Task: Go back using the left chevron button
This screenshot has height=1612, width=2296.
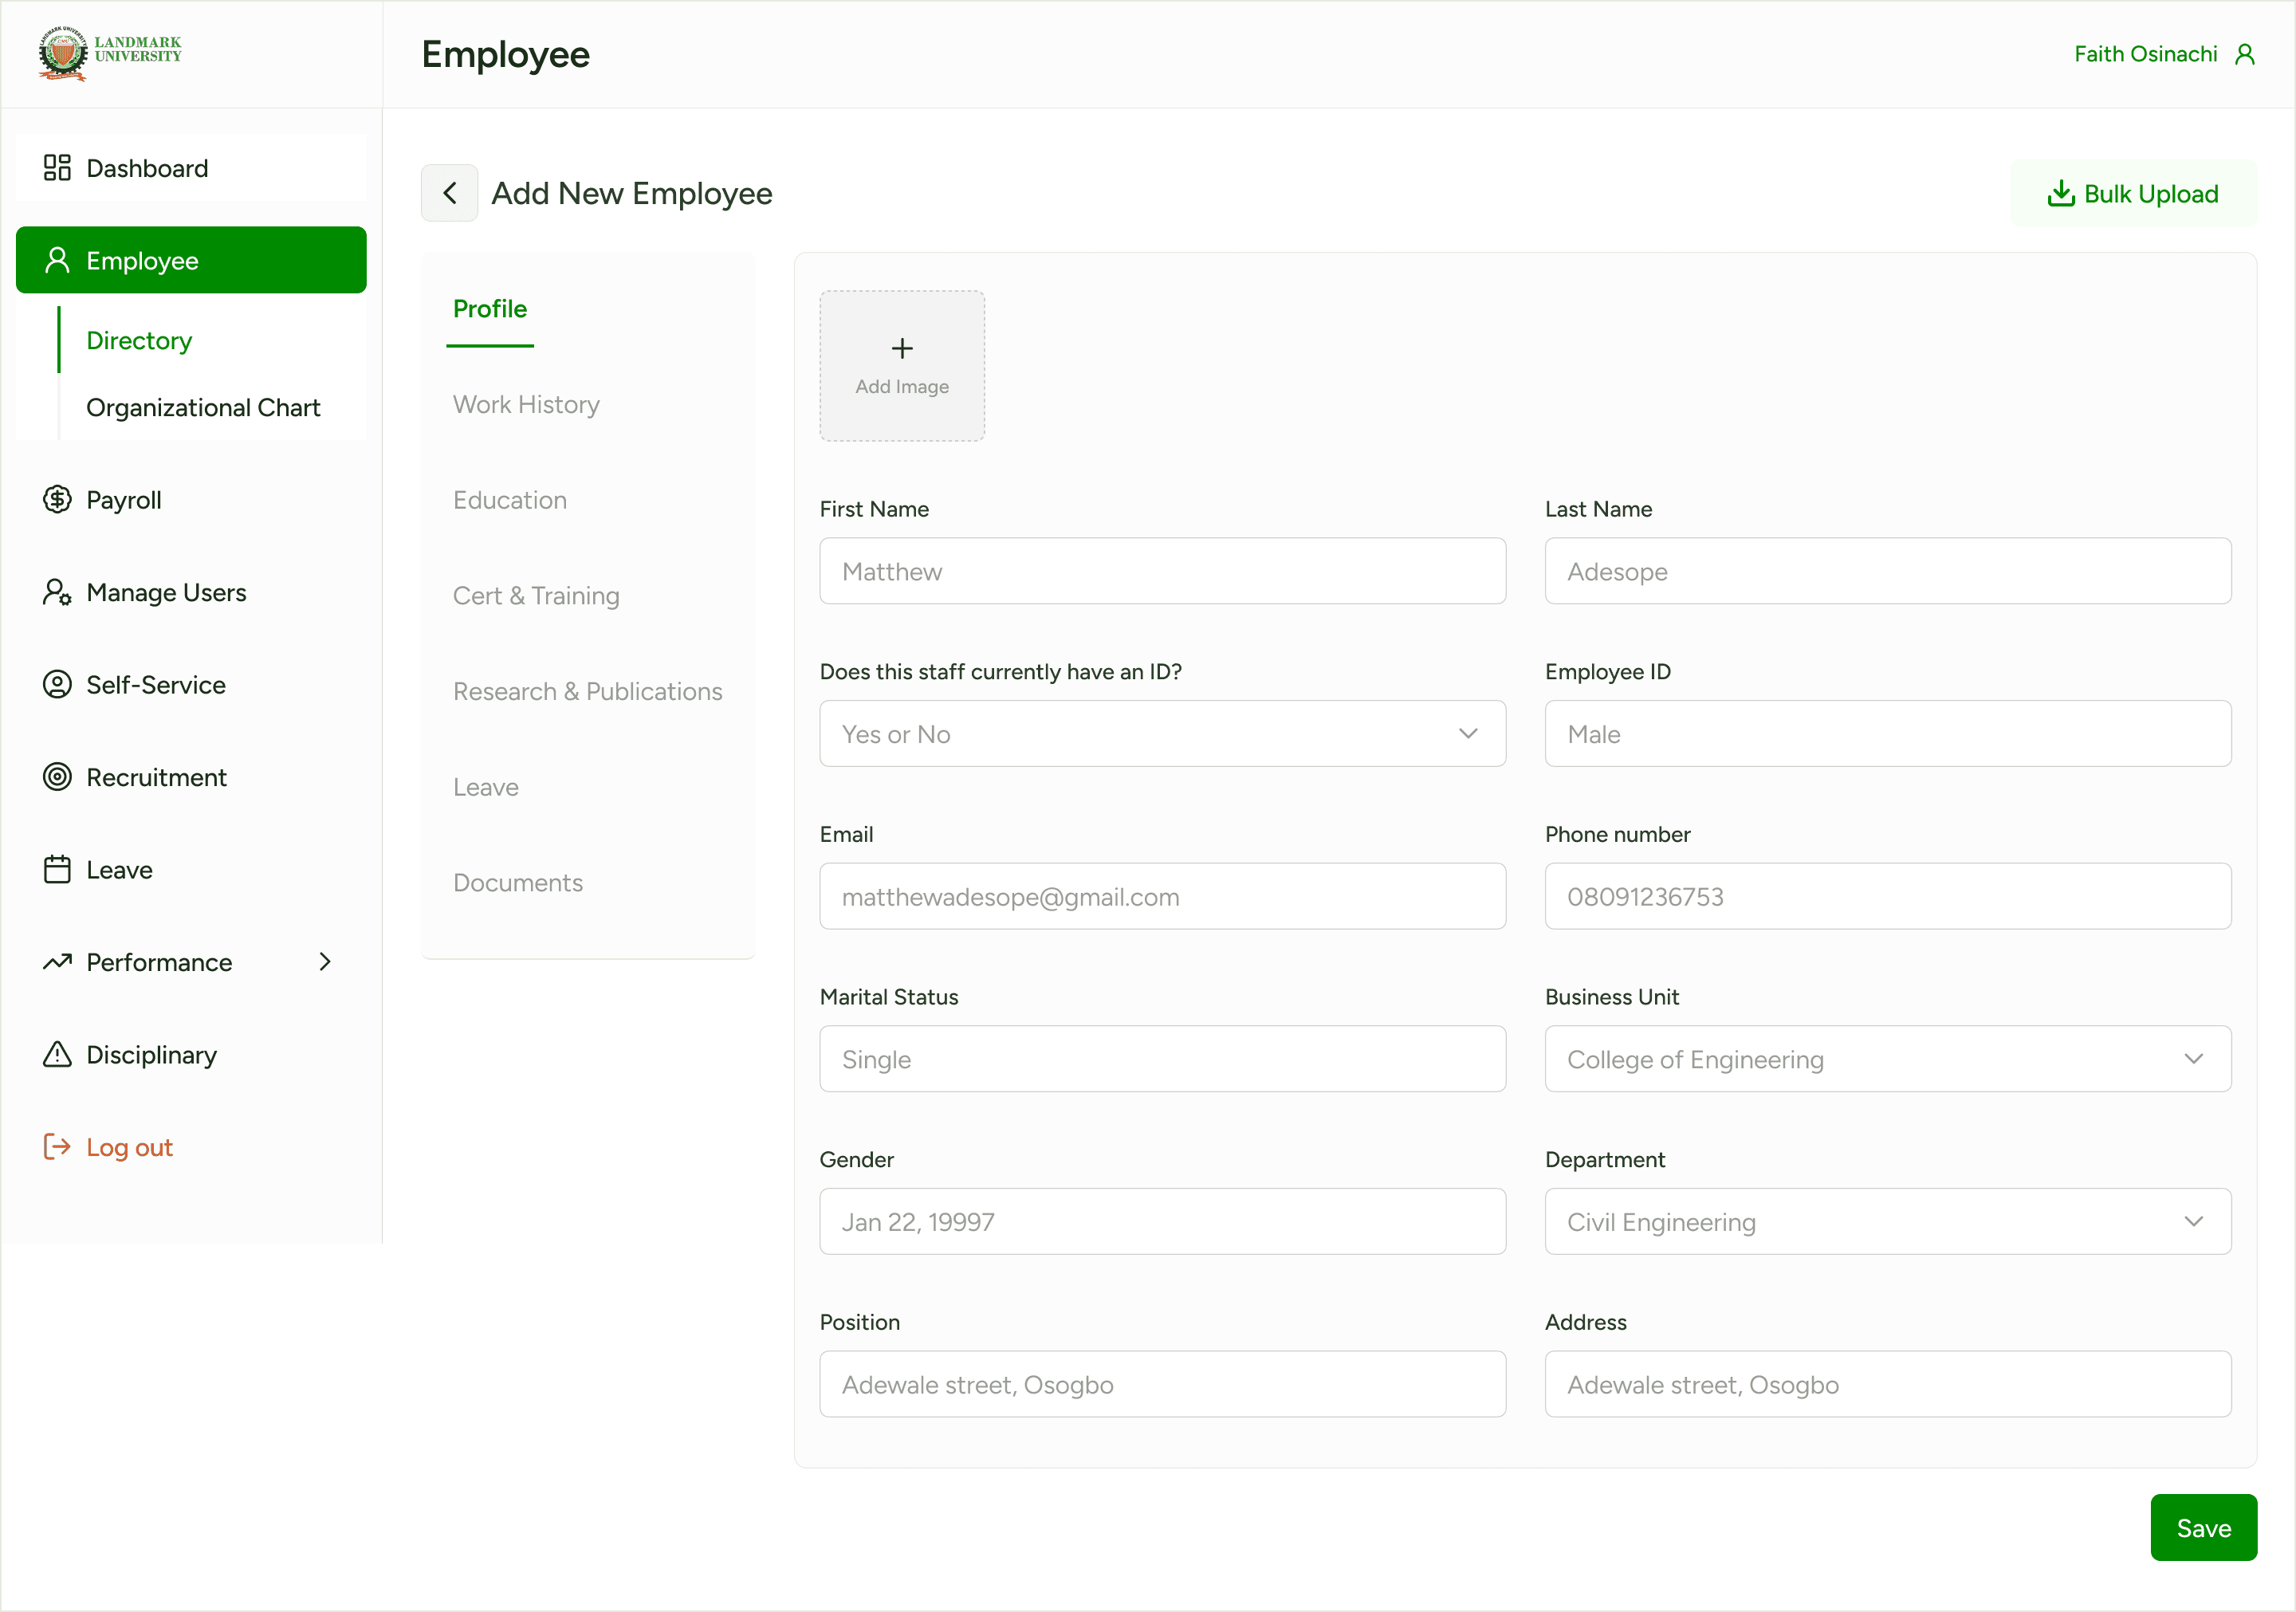Action: point(449,193)
